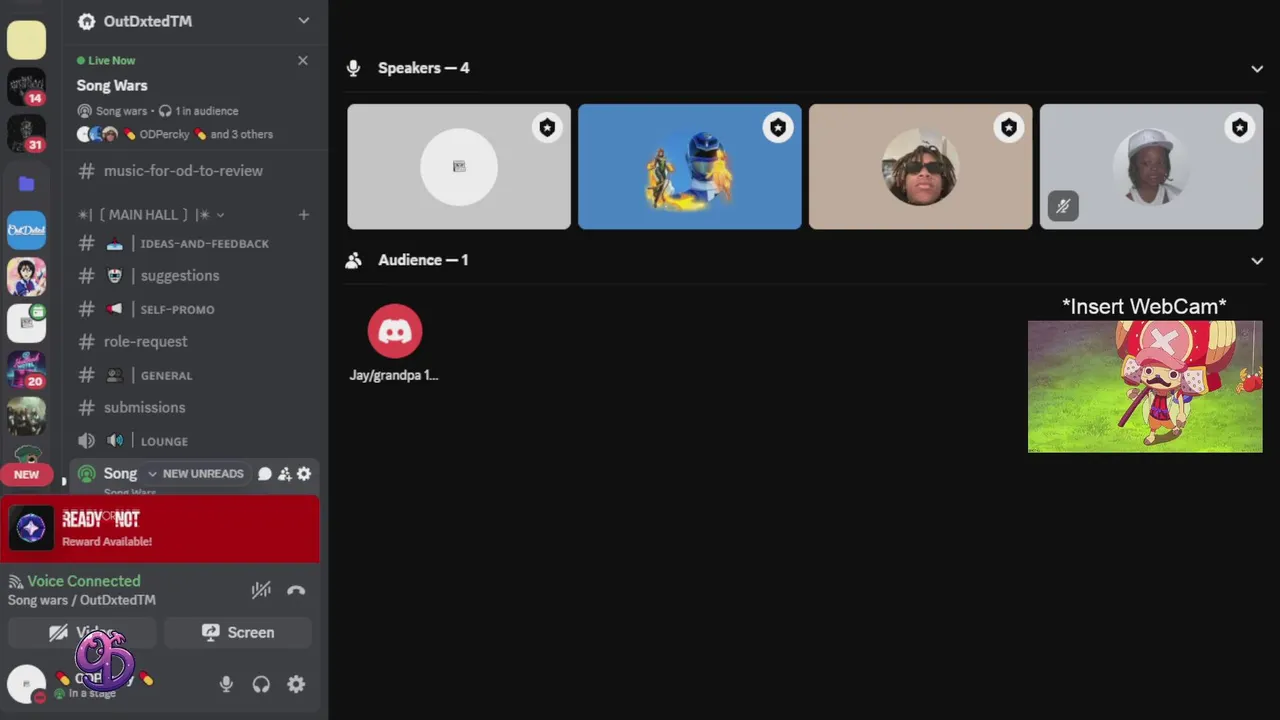Toggle headphones deafen
Screen dimensions: 1280x720
(261, 684)
